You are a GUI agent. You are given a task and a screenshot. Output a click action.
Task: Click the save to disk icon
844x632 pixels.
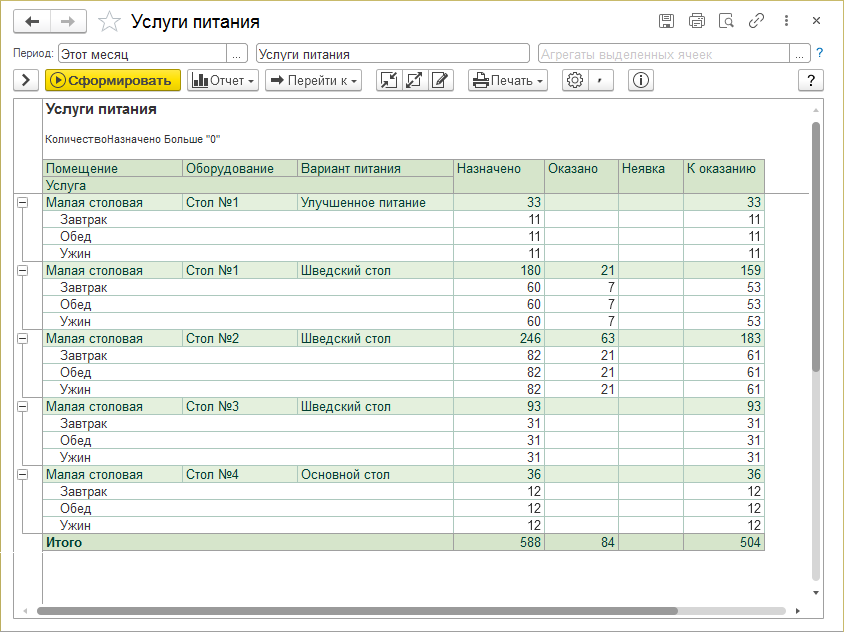click(667, 21)
